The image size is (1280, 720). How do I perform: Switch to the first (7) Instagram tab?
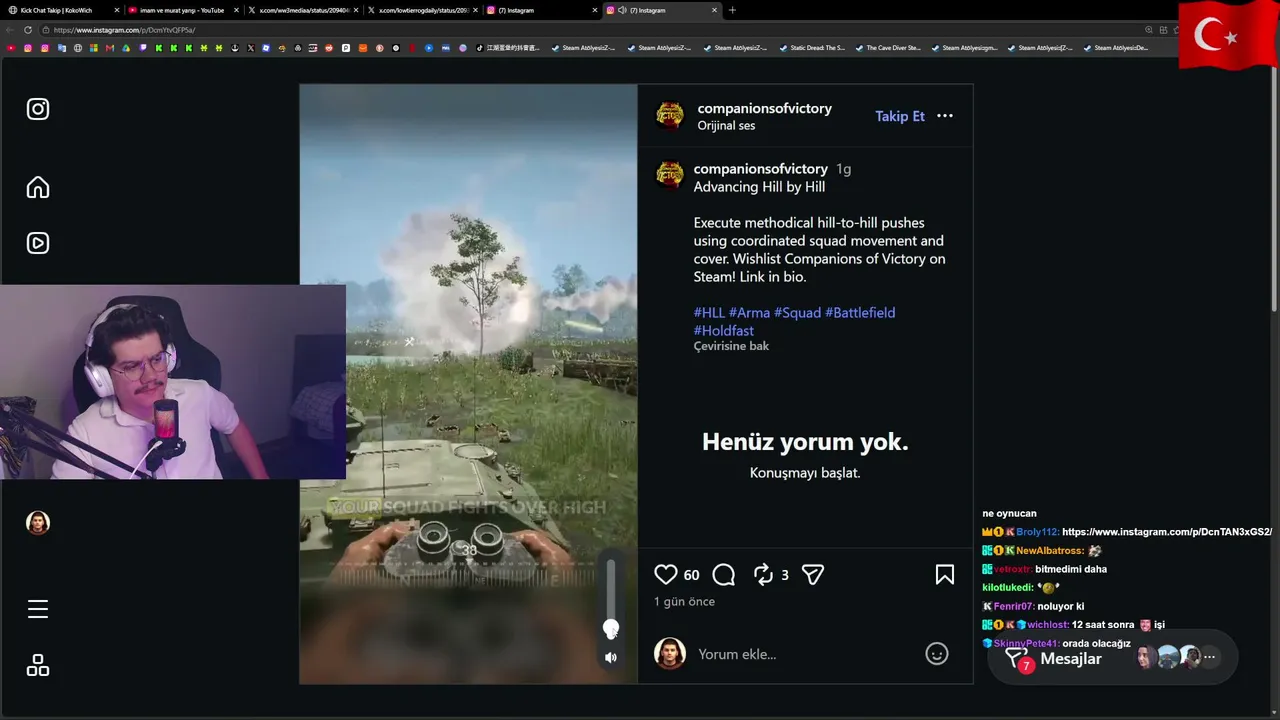(543, 10)
